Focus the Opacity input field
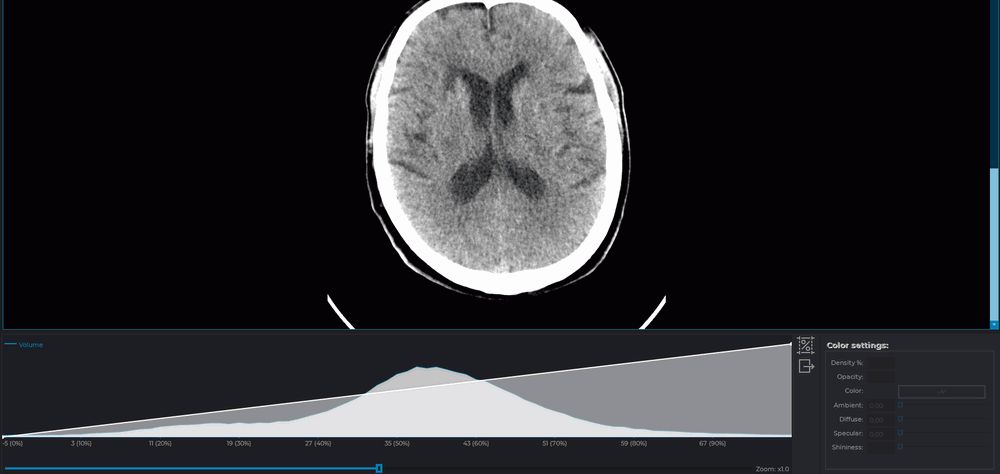The image size is (1000, 474). (881, 376)
